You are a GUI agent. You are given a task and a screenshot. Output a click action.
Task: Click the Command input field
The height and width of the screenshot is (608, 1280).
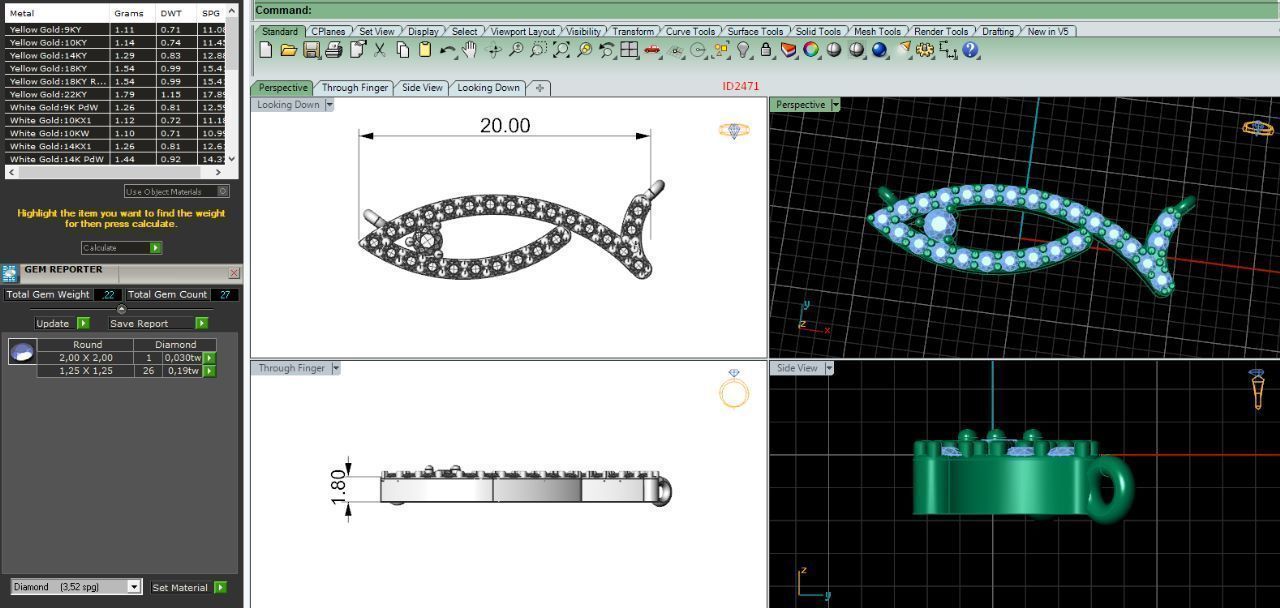click(x=766, y=10)
